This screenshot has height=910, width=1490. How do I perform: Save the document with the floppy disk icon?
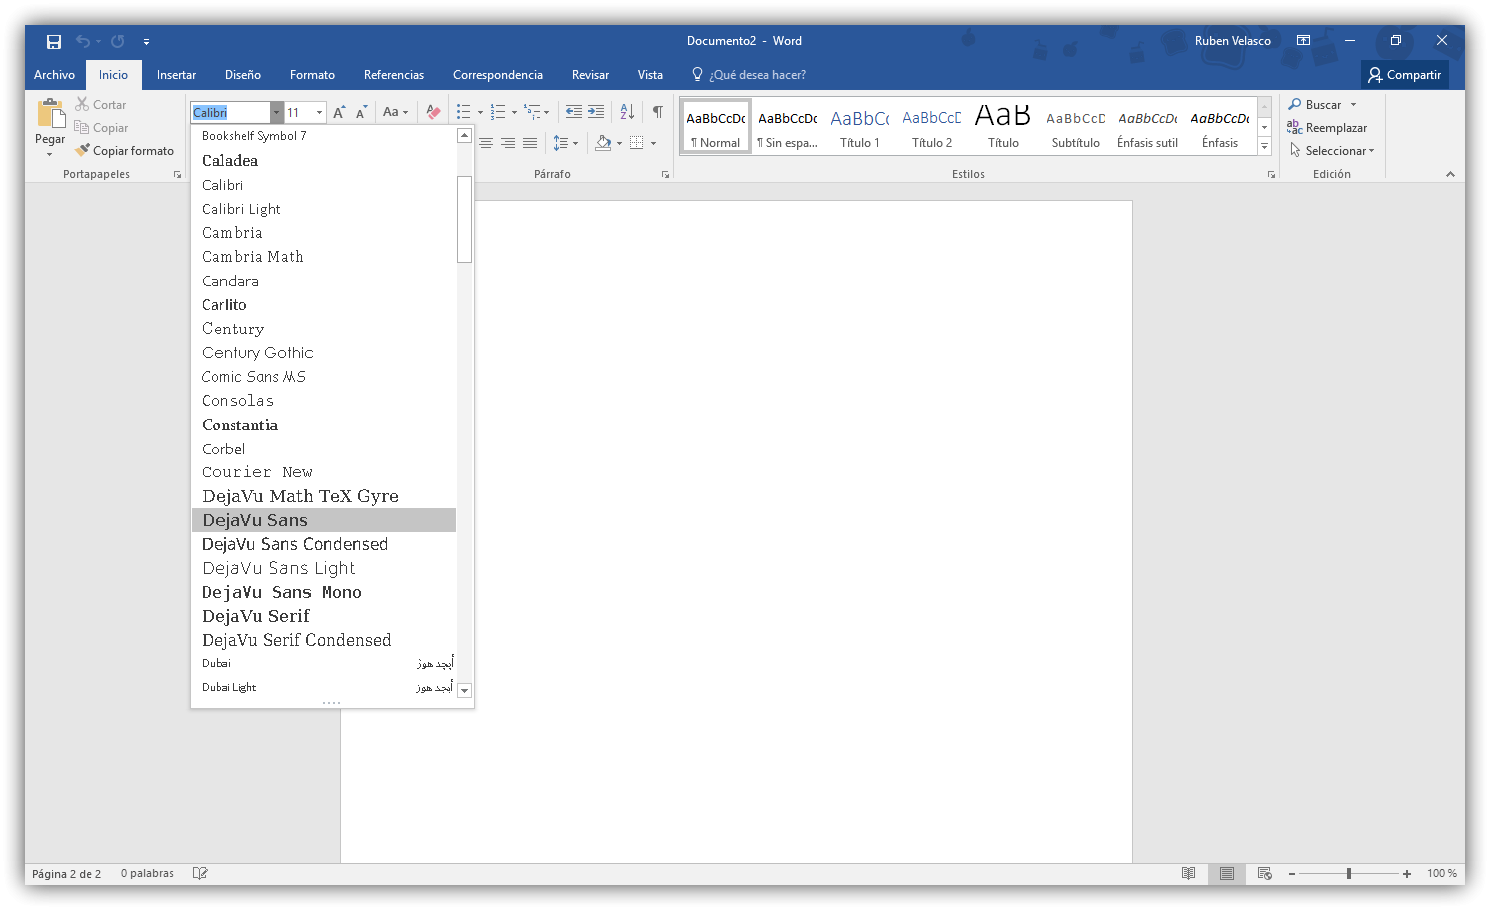[x=54, y=41]
